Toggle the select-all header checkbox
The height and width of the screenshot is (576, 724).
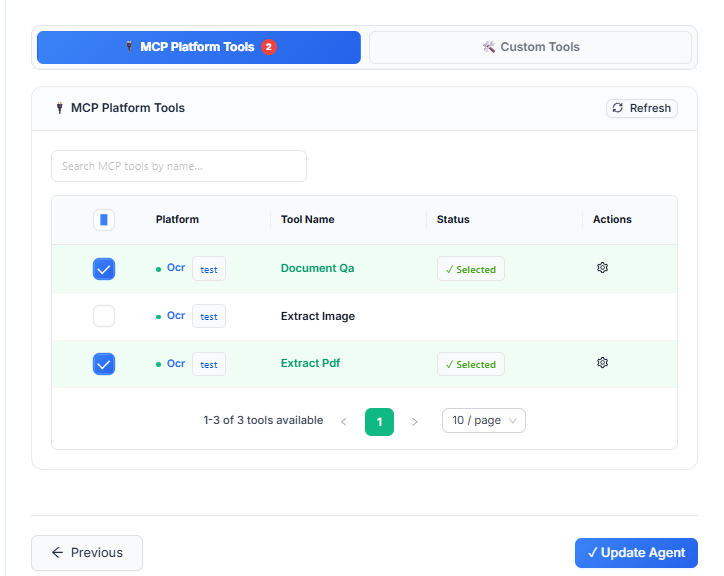coord(104,220)
